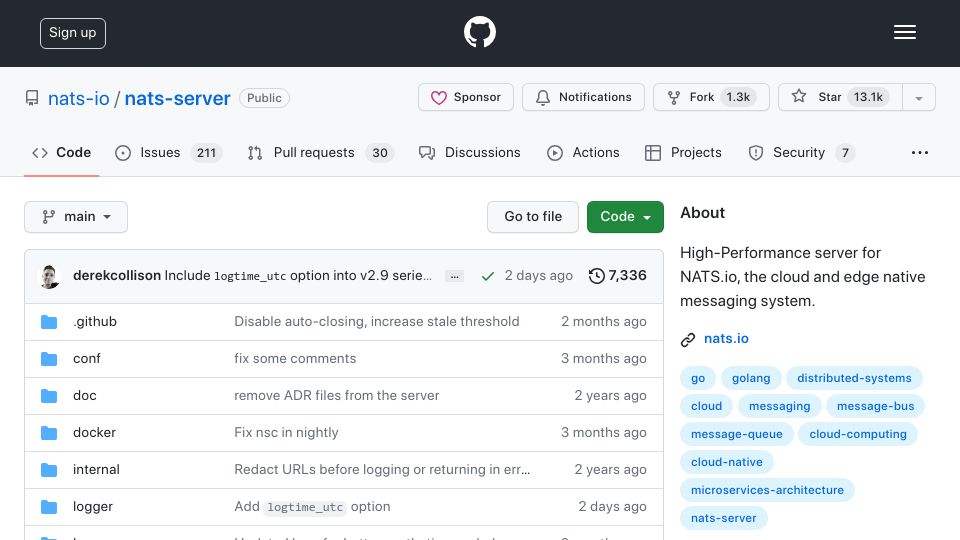
Task: Star the nats-server repository
Action: tap(840, 97)
